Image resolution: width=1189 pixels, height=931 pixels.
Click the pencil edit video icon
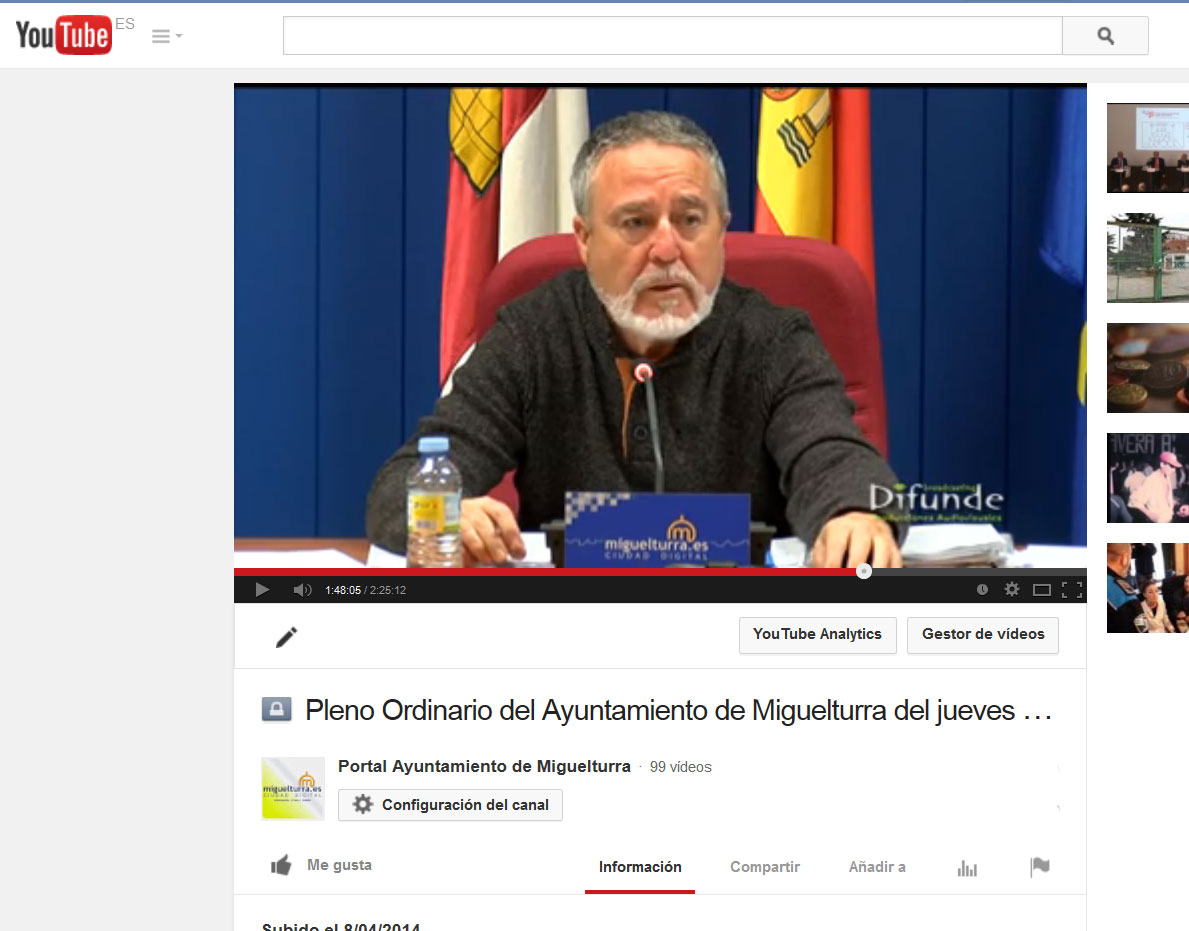(x=287, y=637)
